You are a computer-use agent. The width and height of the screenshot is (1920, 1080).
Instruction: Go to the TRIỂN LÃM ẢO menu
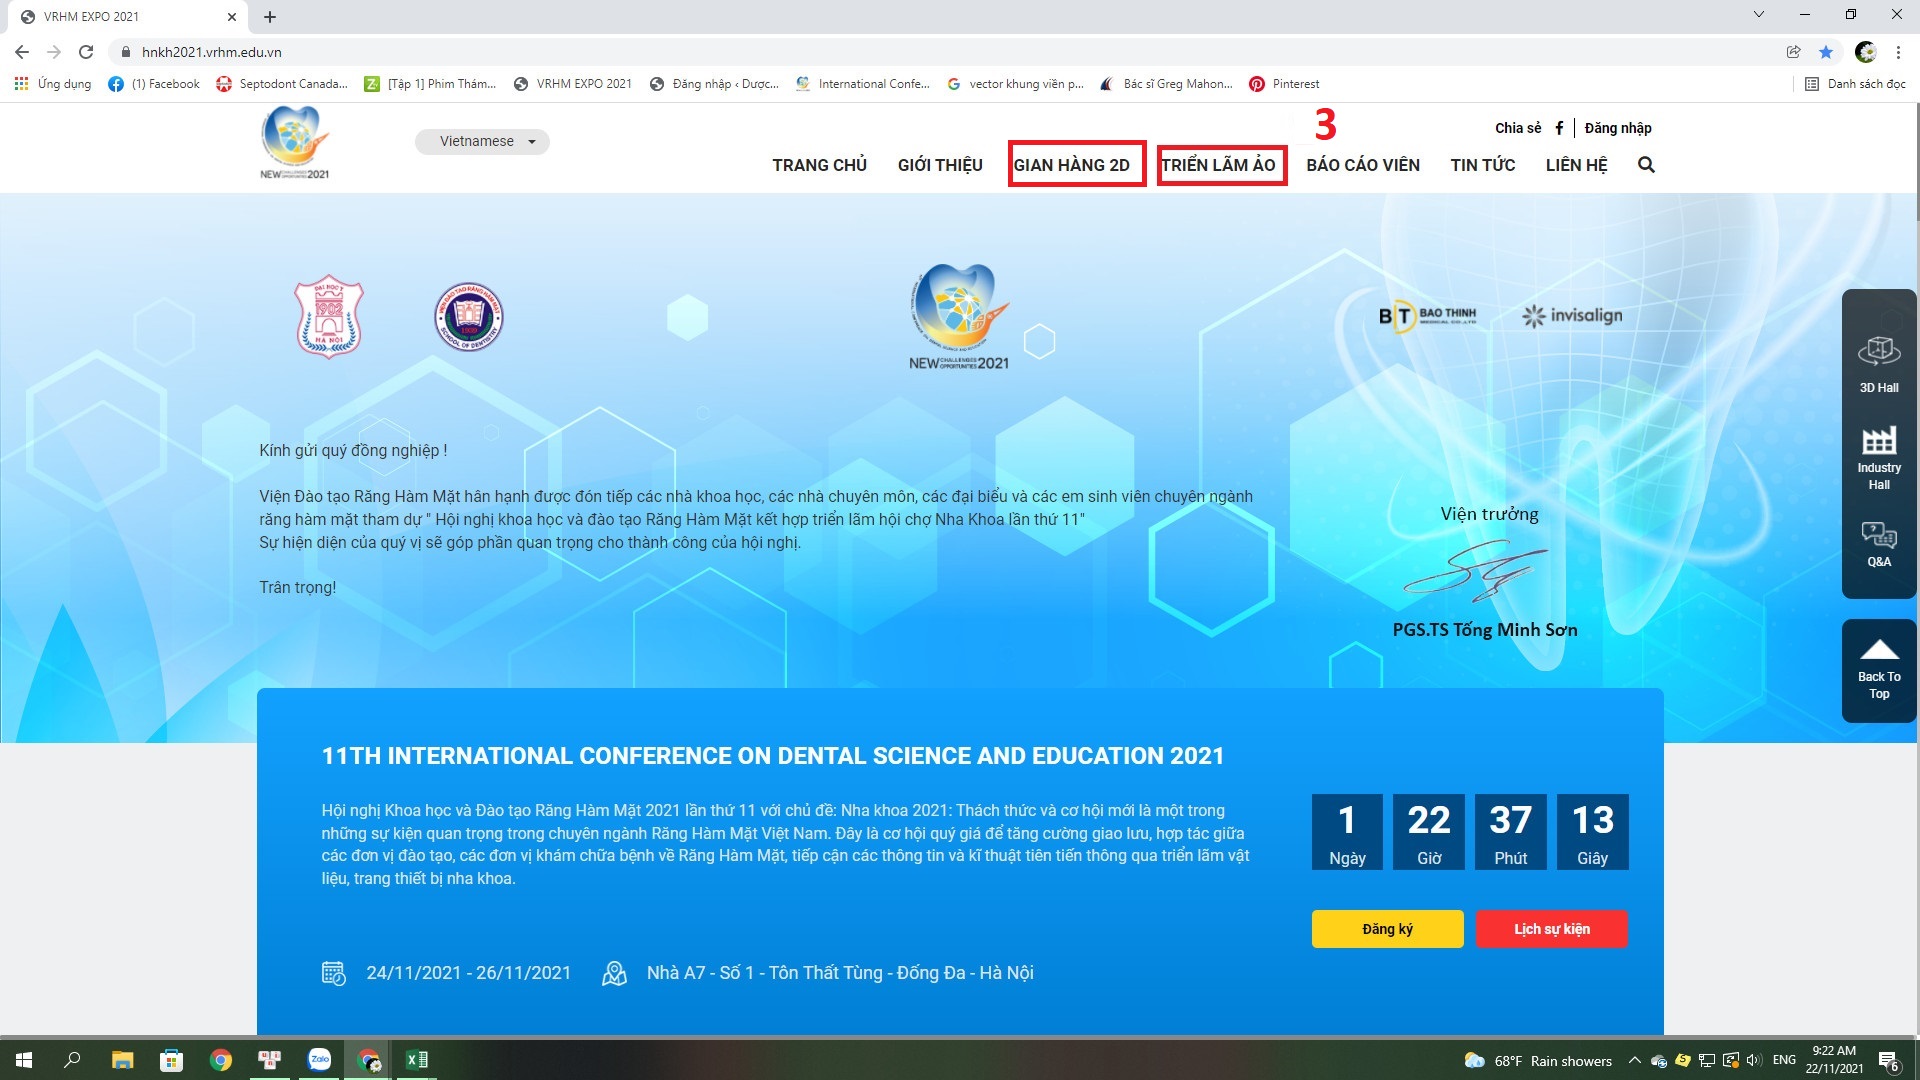coord(1219,165)
